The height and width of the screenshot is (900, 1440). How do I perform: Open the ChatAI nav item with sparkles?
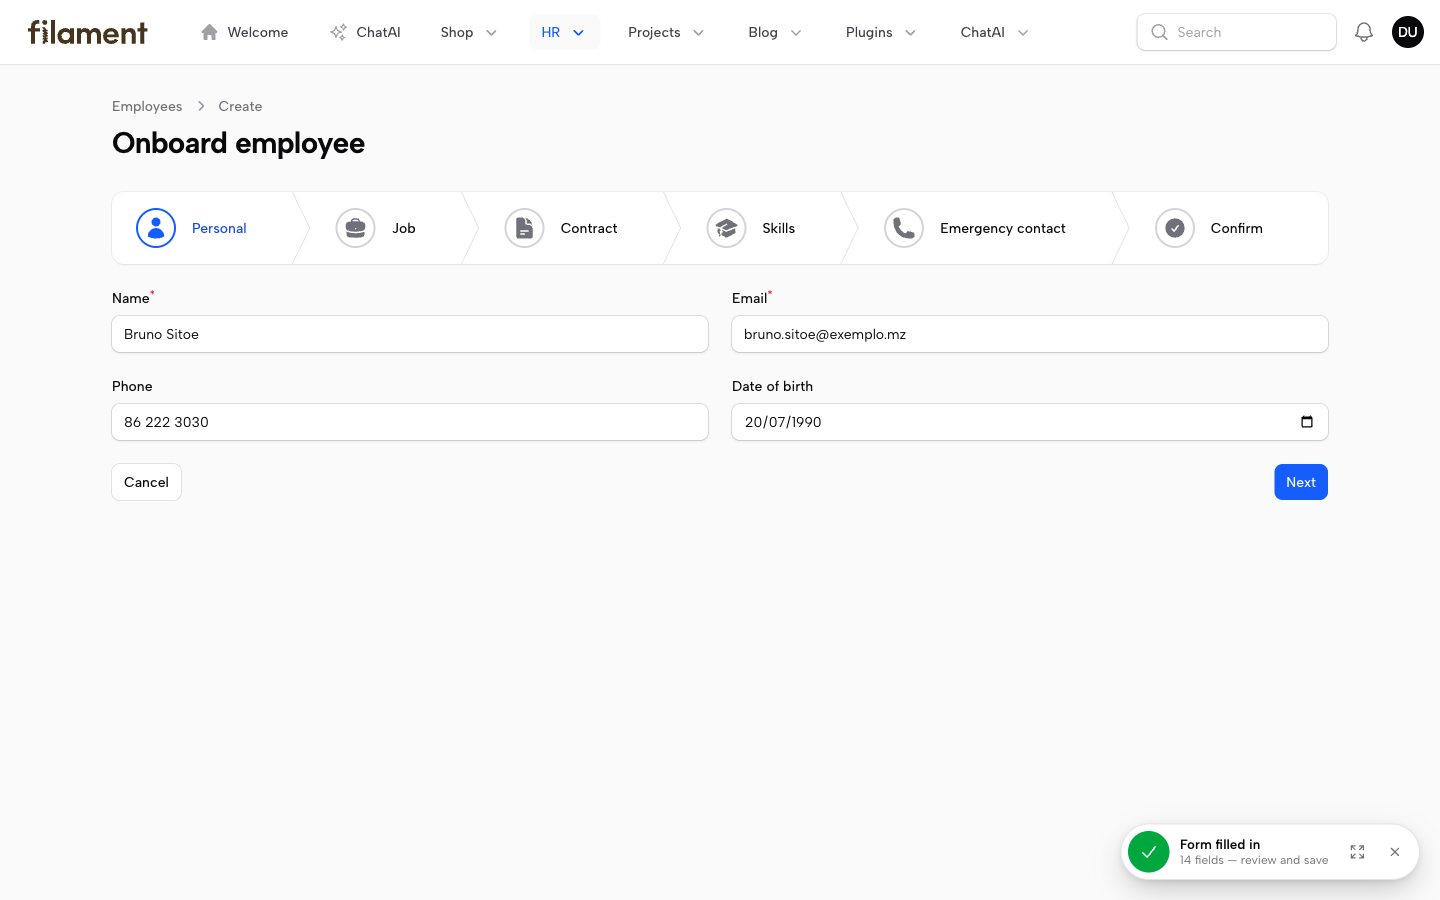click(365, 32)
